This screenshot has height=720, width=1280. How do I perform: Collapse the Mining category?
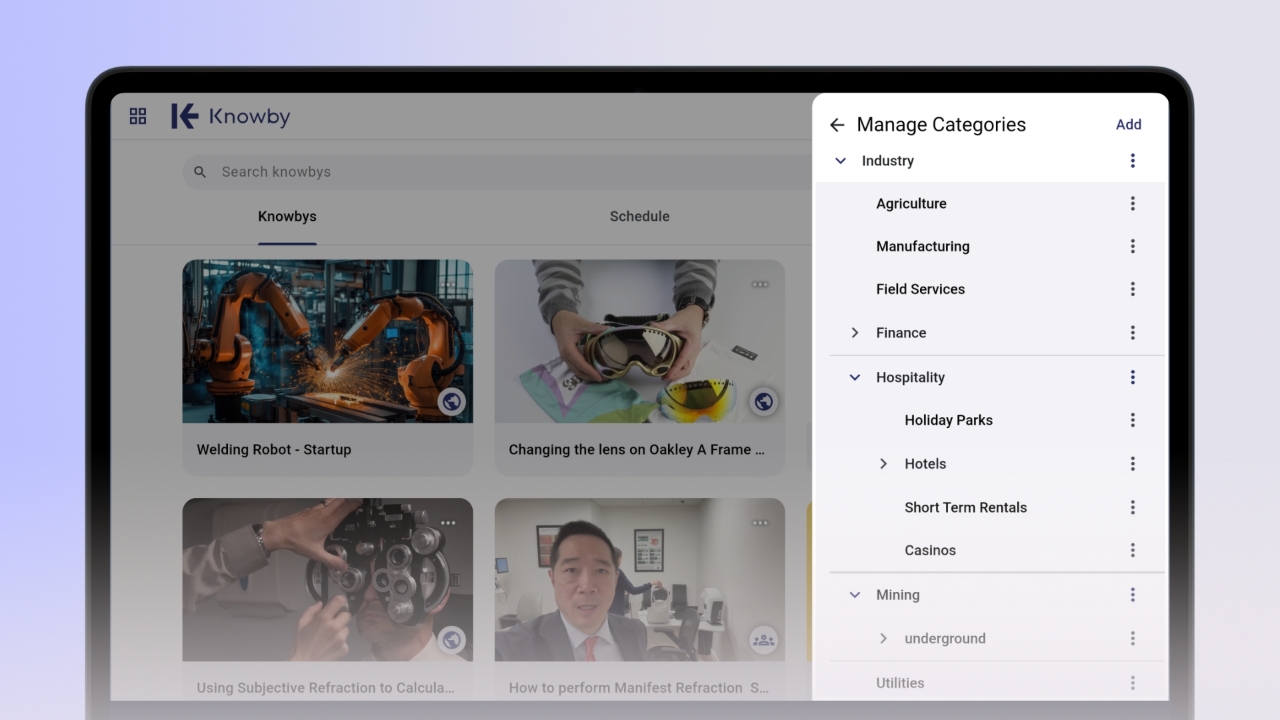coord(855,595)
